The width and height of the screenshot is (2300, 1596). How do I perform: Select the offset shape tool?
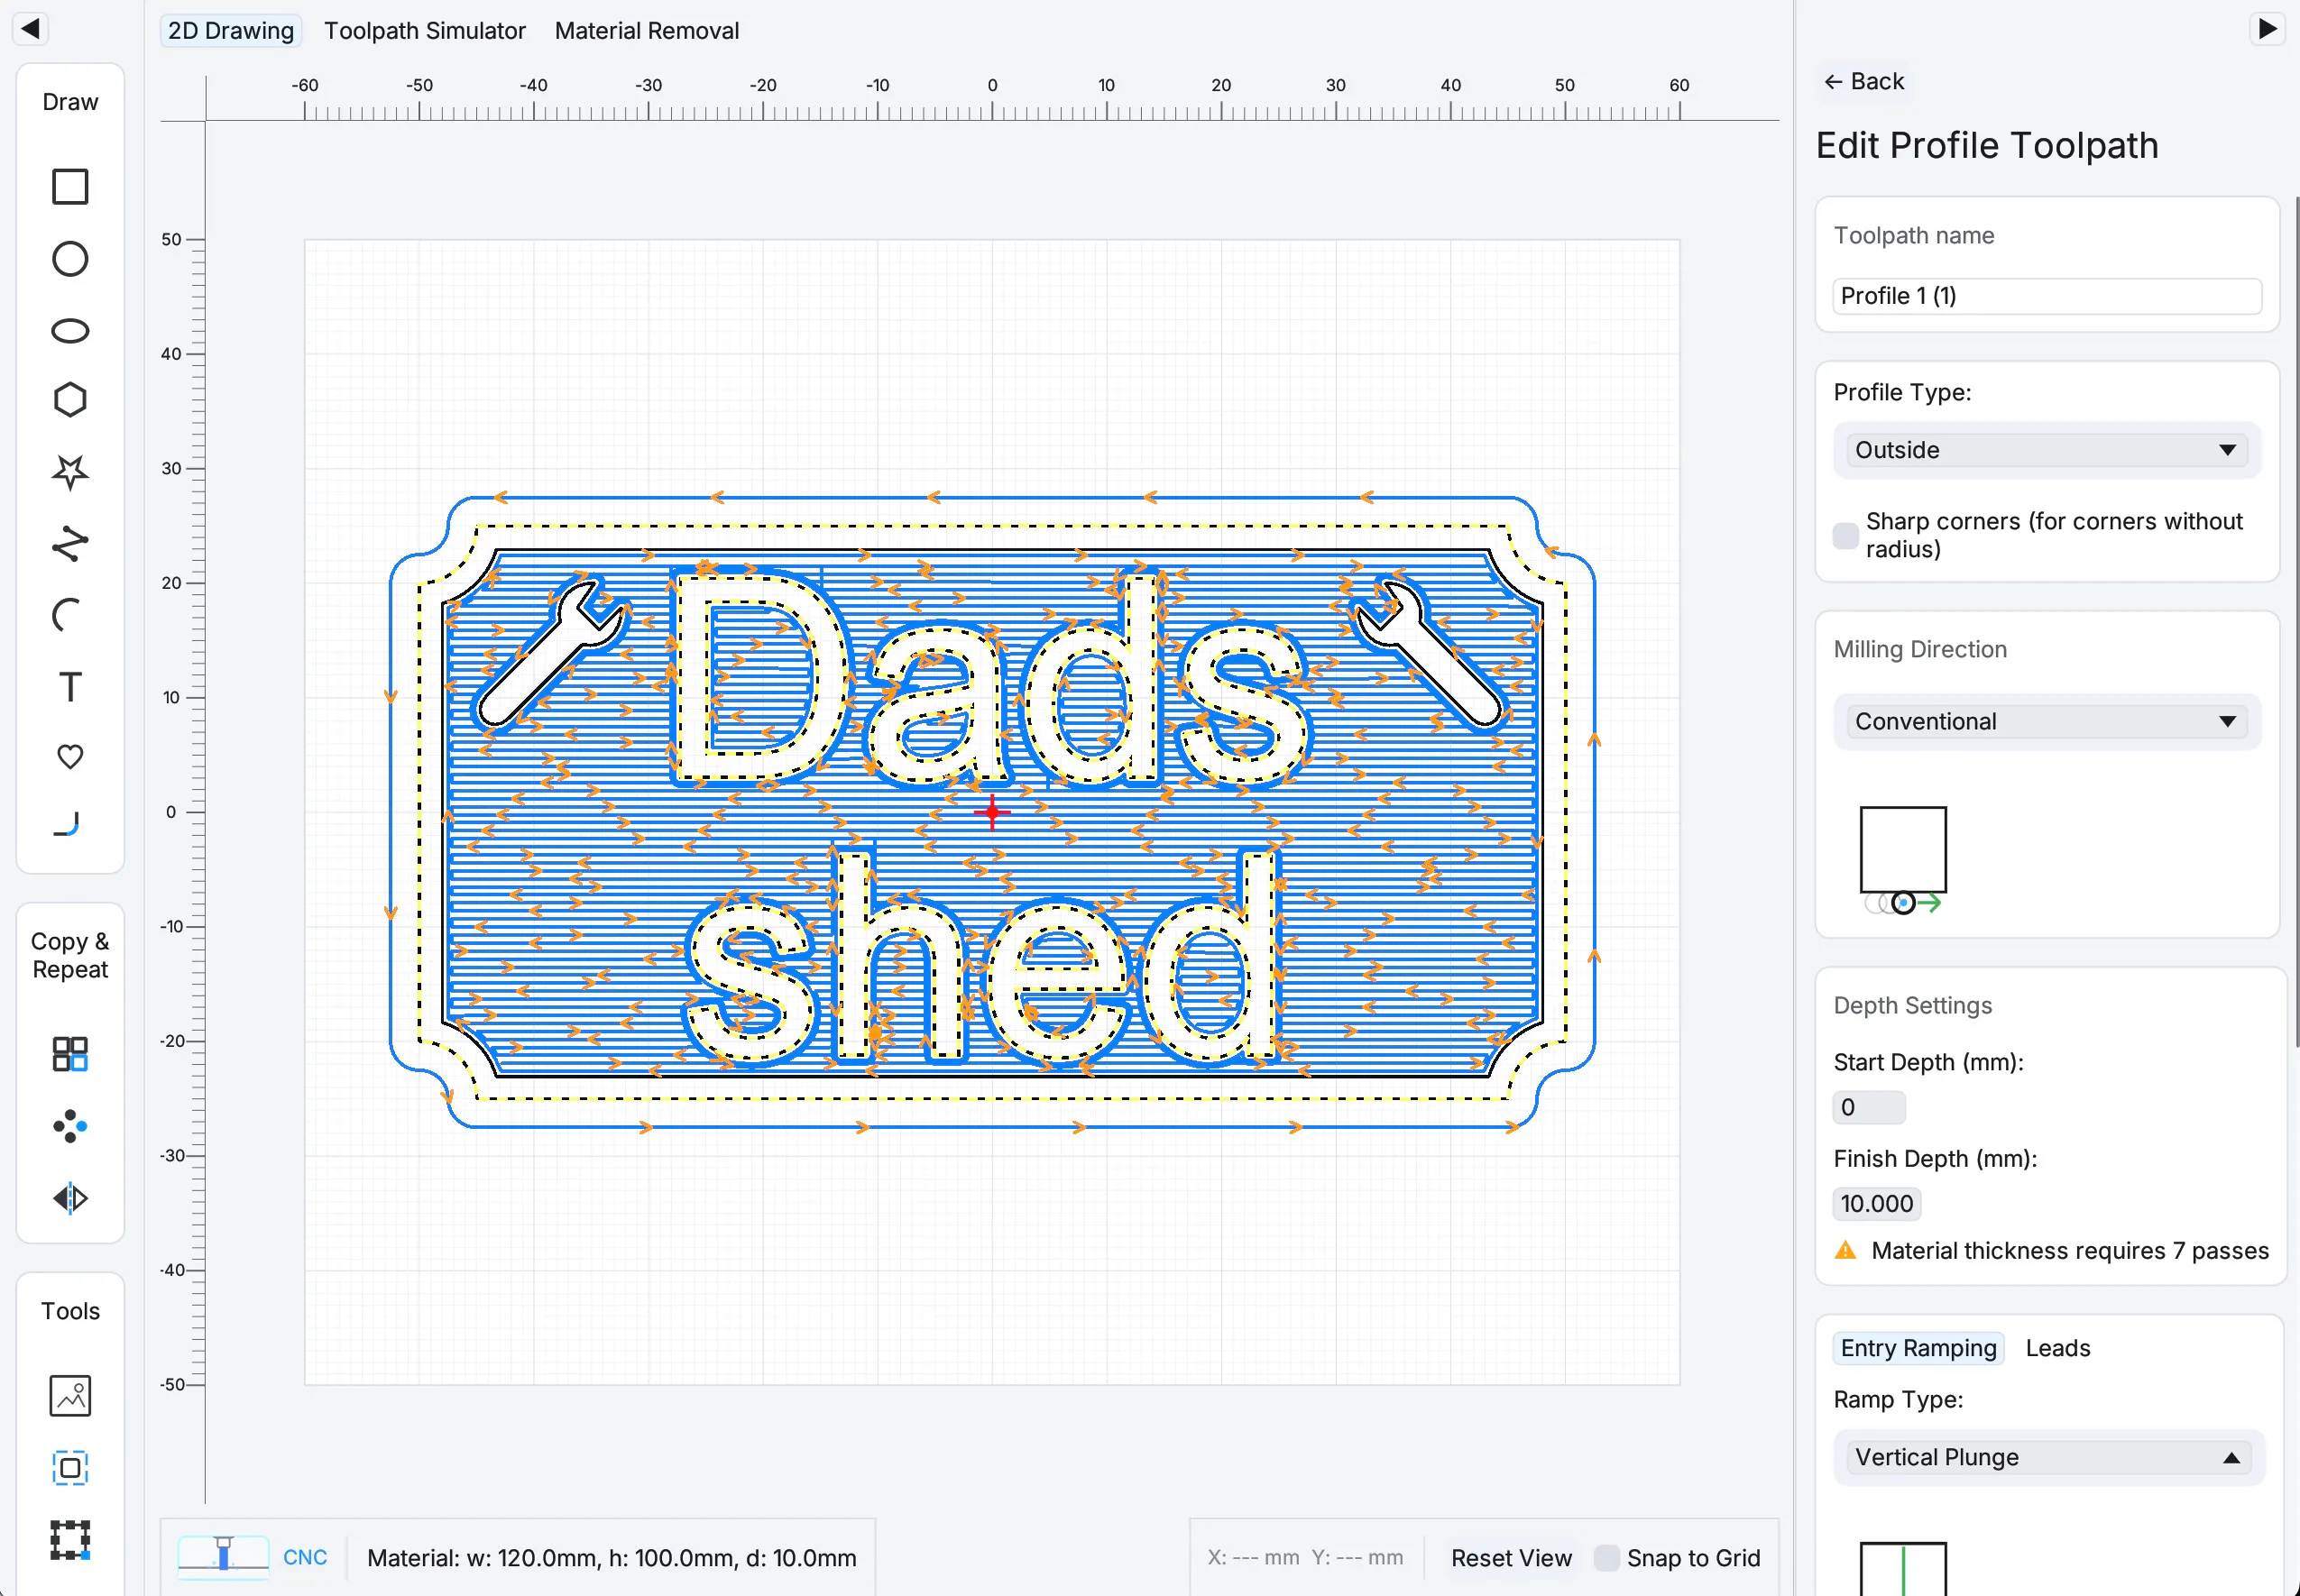(x=70, y=1468)
